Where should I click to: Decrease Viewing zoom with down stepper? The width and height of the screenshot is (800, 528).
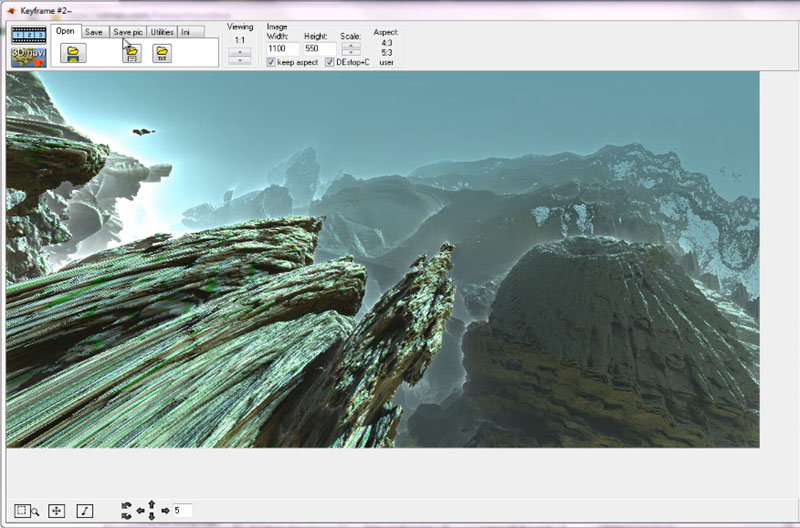click(239, 60)
